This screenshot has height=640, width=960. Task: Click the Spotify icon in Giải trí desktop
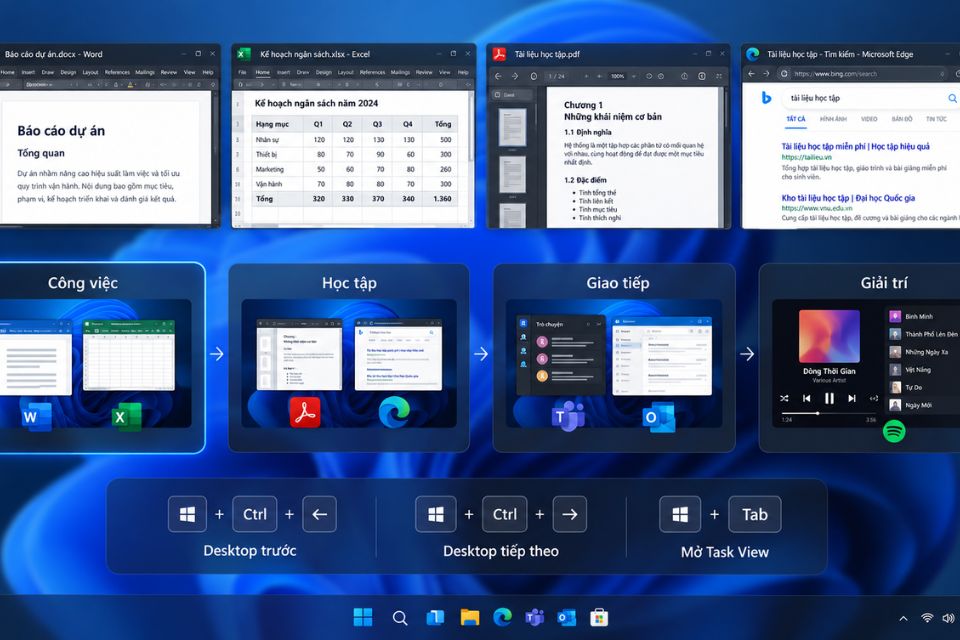[x=894, y=431]
